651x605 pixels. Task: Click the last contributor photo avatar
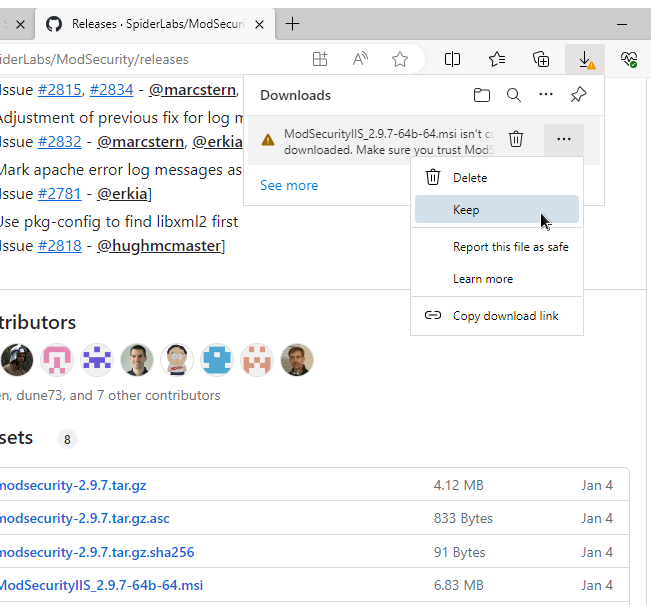[x=297, y=360]
